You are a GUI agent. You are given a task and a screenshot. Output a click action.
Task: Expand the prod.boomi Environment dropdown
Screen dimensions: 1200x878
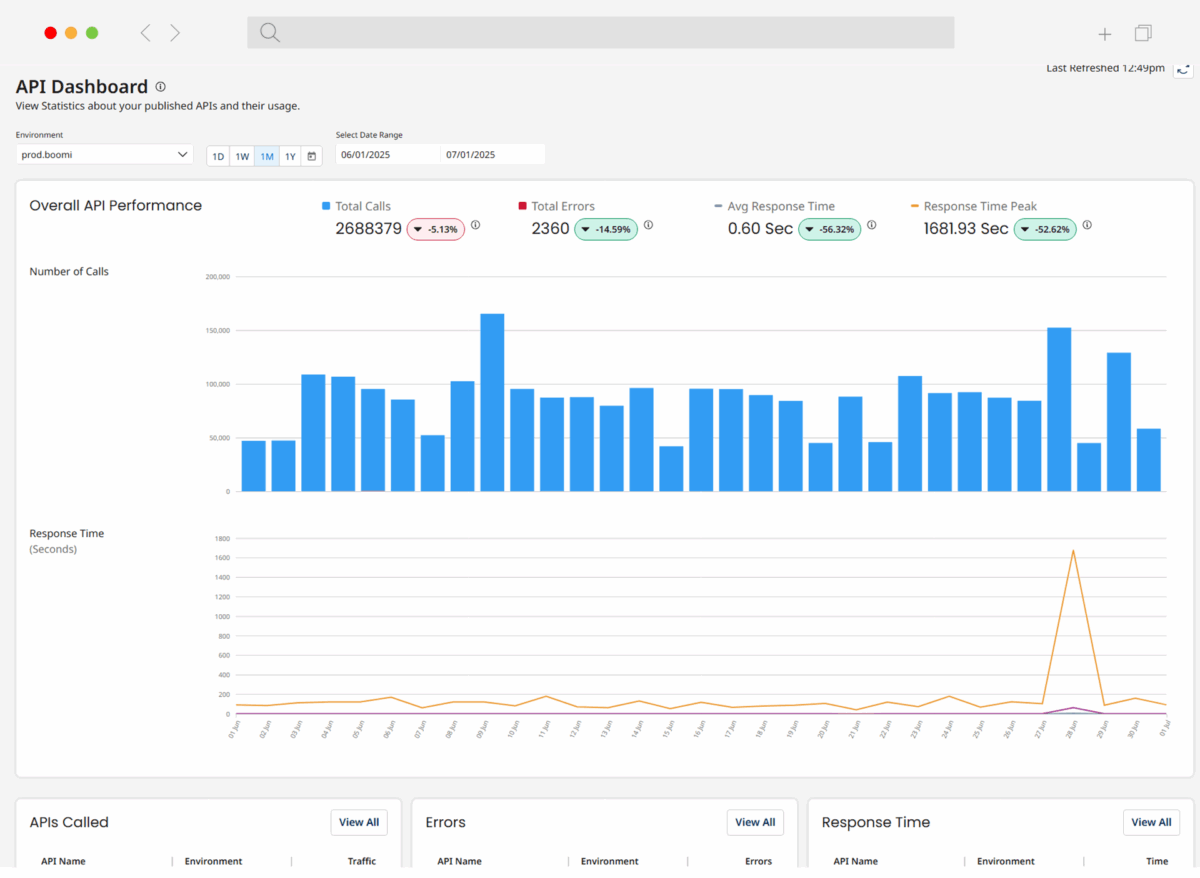[104, 155]
